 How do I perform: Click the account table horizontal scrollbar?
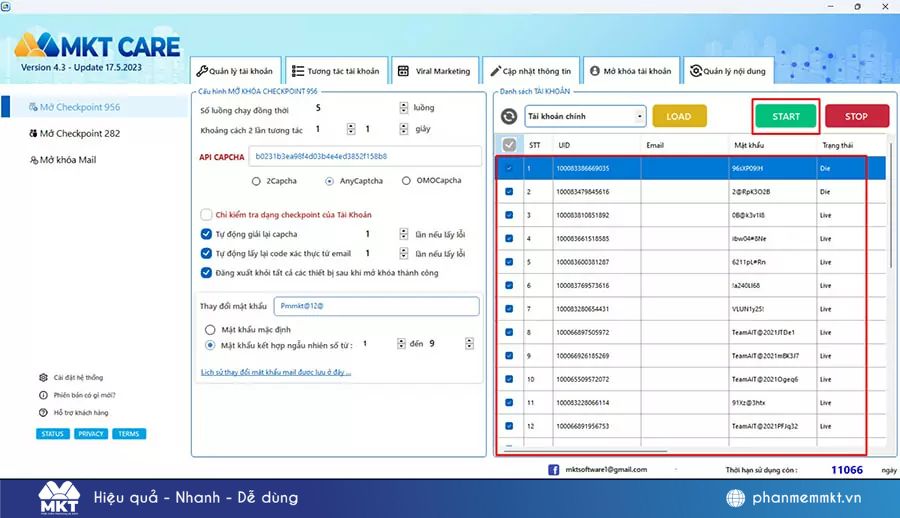click(x=584, y=451)
